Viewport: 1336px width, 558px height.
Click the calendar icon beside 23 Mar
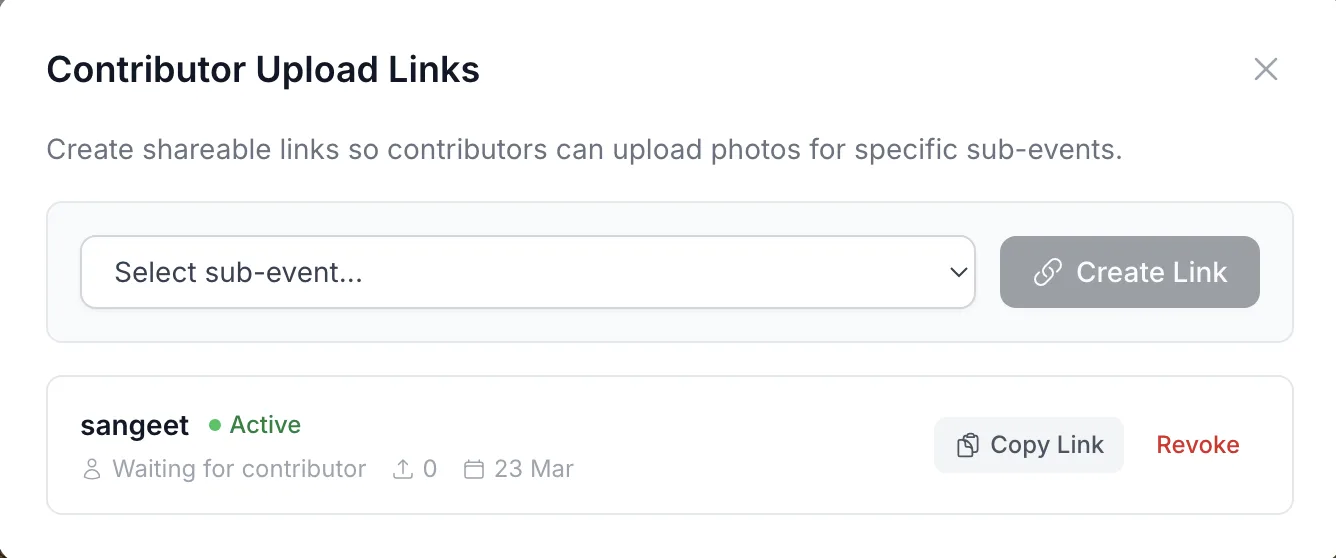474,469
